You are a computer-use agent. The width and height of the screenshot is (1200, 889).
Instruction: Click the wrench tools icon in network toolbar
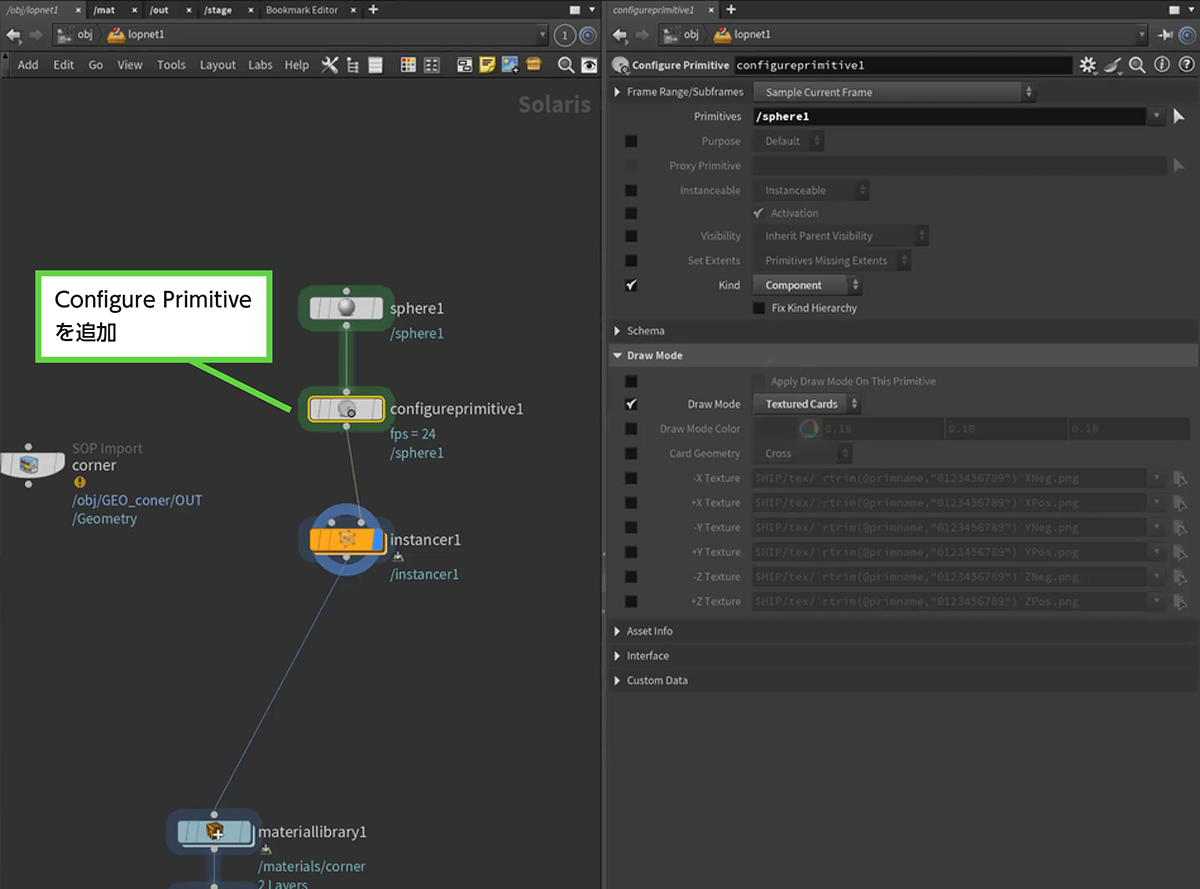[x=329, y=65]
